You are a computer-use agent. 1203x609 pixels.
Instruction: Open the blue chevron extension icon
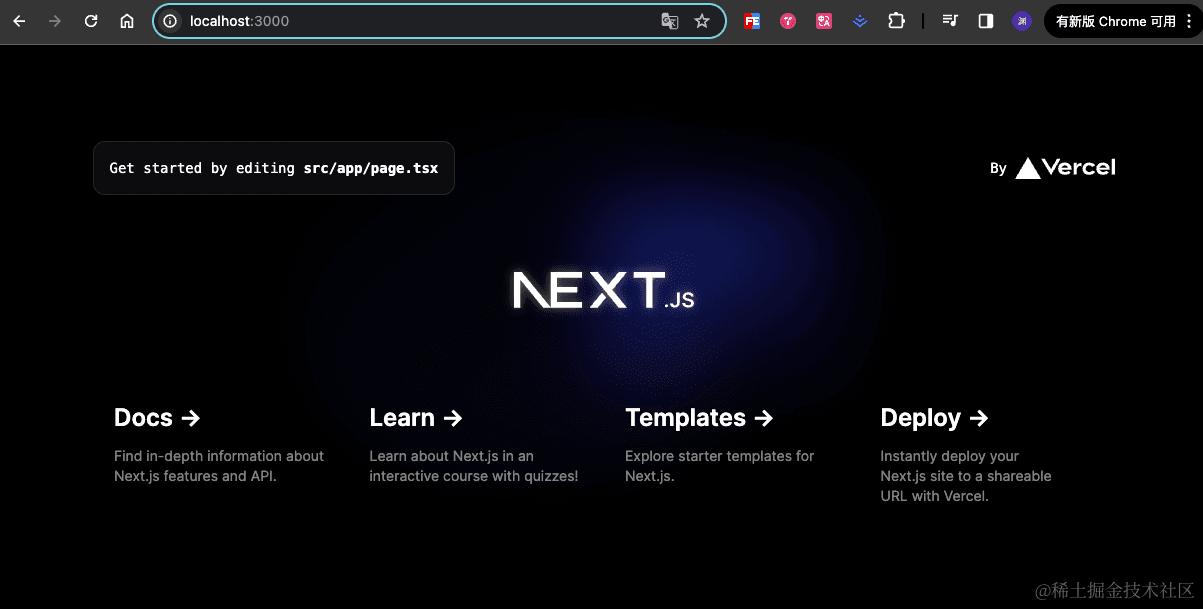tap(860, 20)
